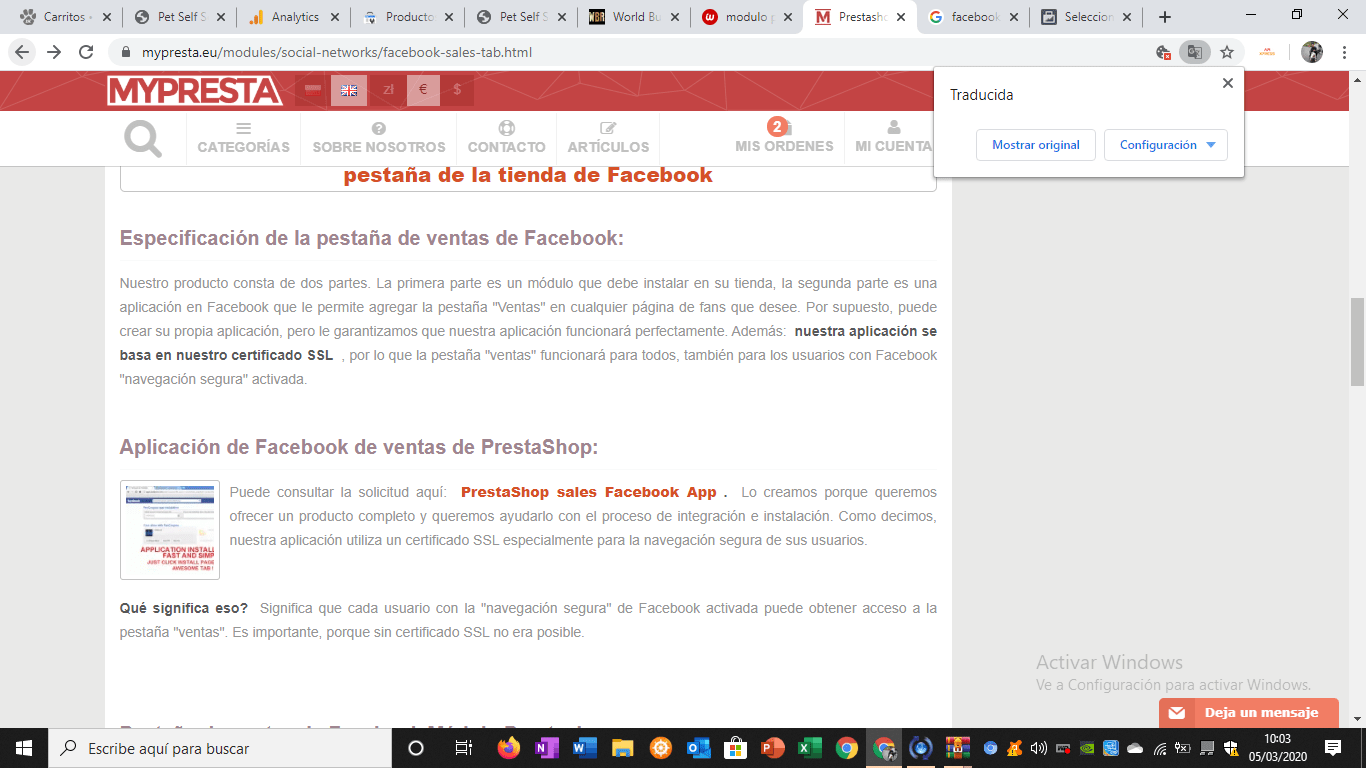Launch PowerPoint from taskbar
Screen dimensions: 1366x768
pyautogui.click(x=772, y=748)
